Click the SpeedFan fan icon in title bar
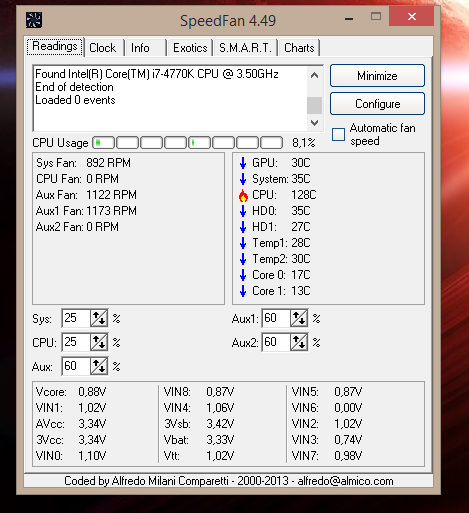The height and width of the screenshot is (513, 469). click(x=34, y=20)
